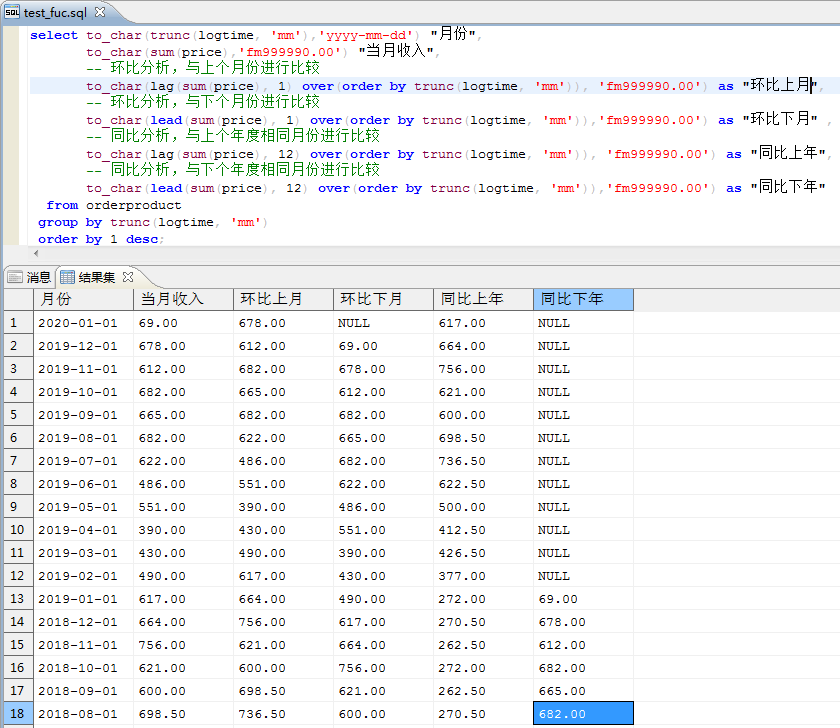Image resolution: width=840 pixels, height=728 pixels.
Task: Select row number 18 header
Action: pos(17,714)
